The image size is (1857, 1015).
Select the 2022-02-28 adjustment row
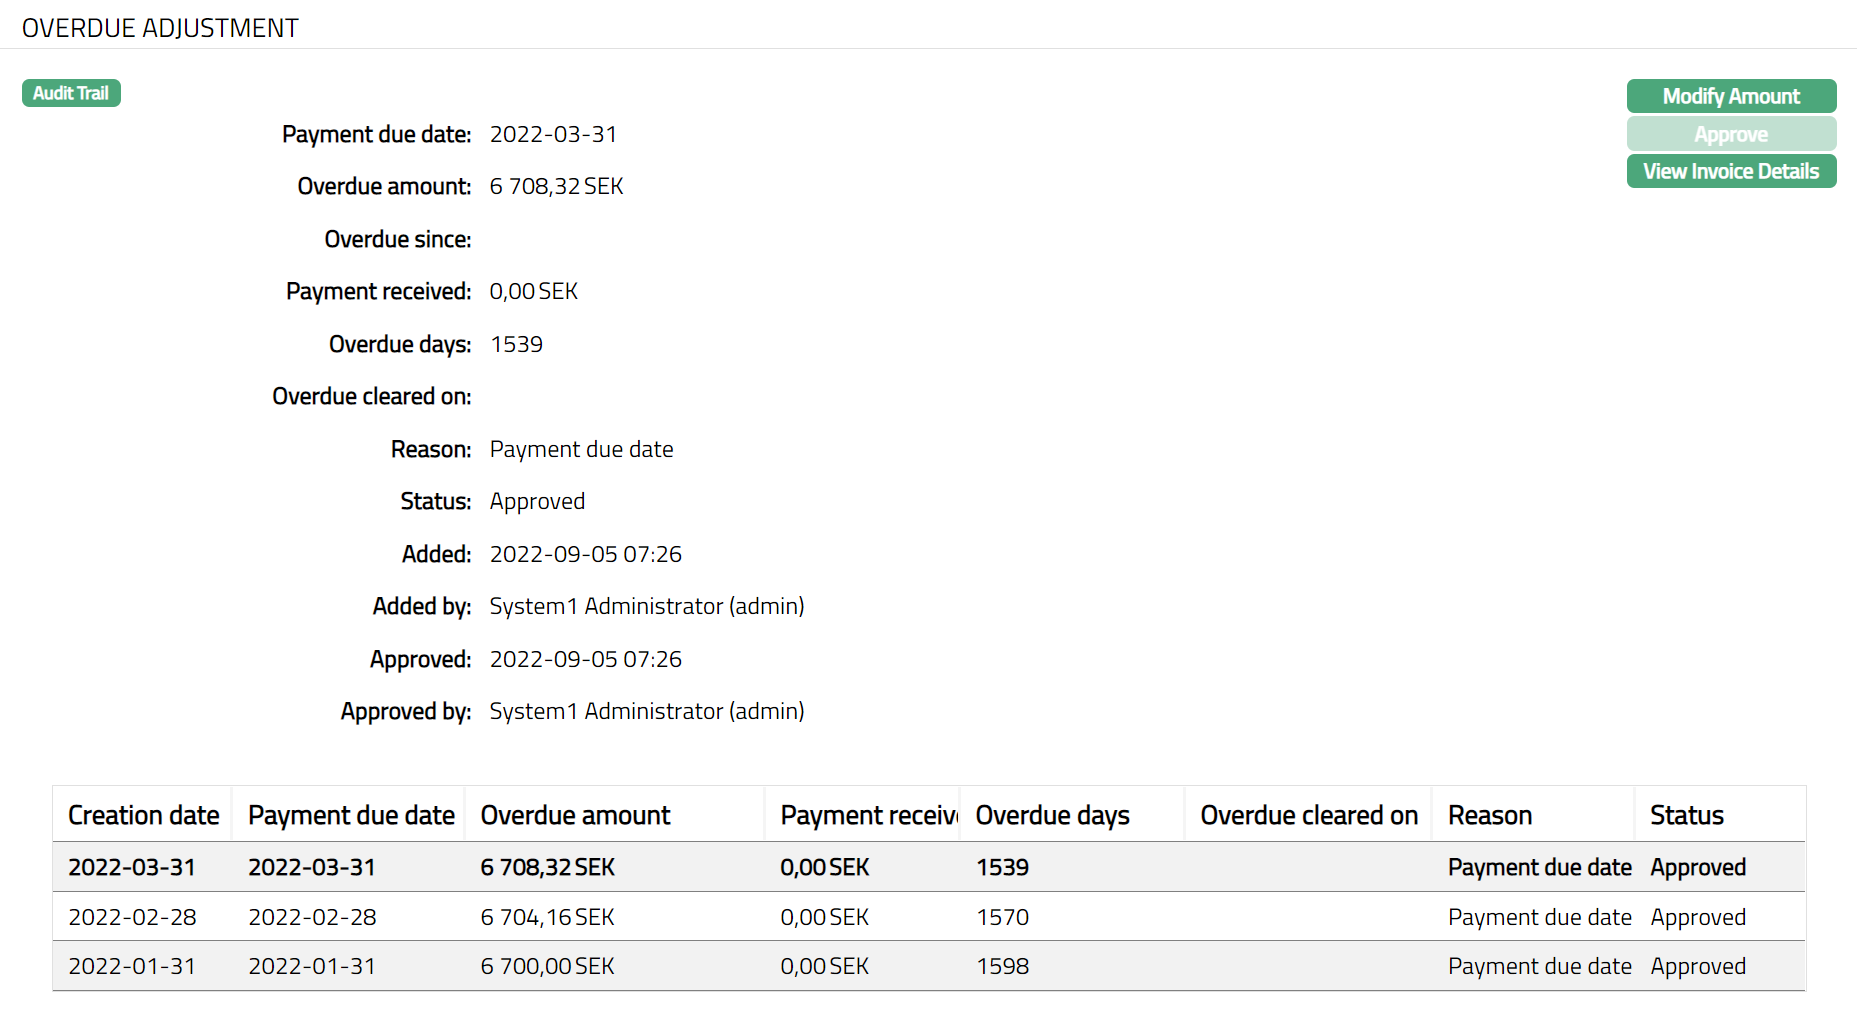coord(131,917)
